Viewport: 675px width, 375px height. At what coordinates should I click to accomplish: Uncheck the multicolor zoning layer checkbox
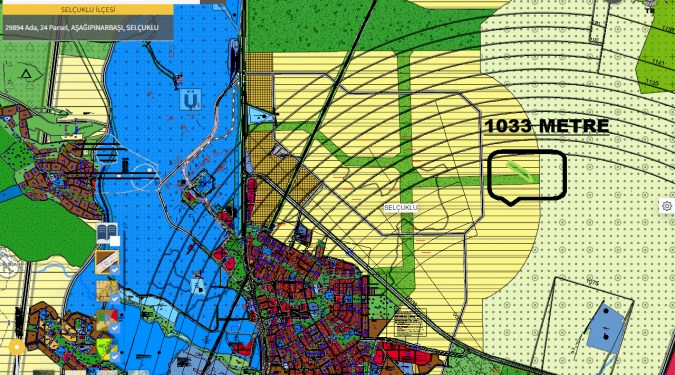(115, 328)
